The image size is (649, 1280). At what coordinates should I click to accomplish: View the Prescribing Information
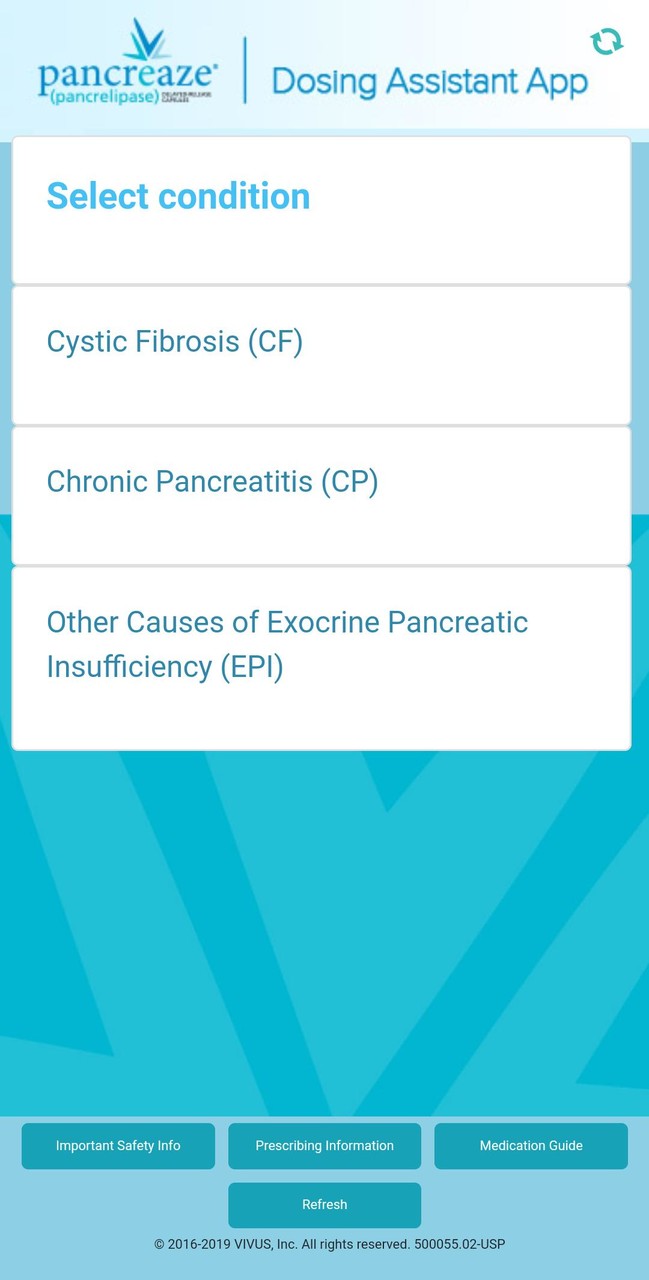(324, 1146)
